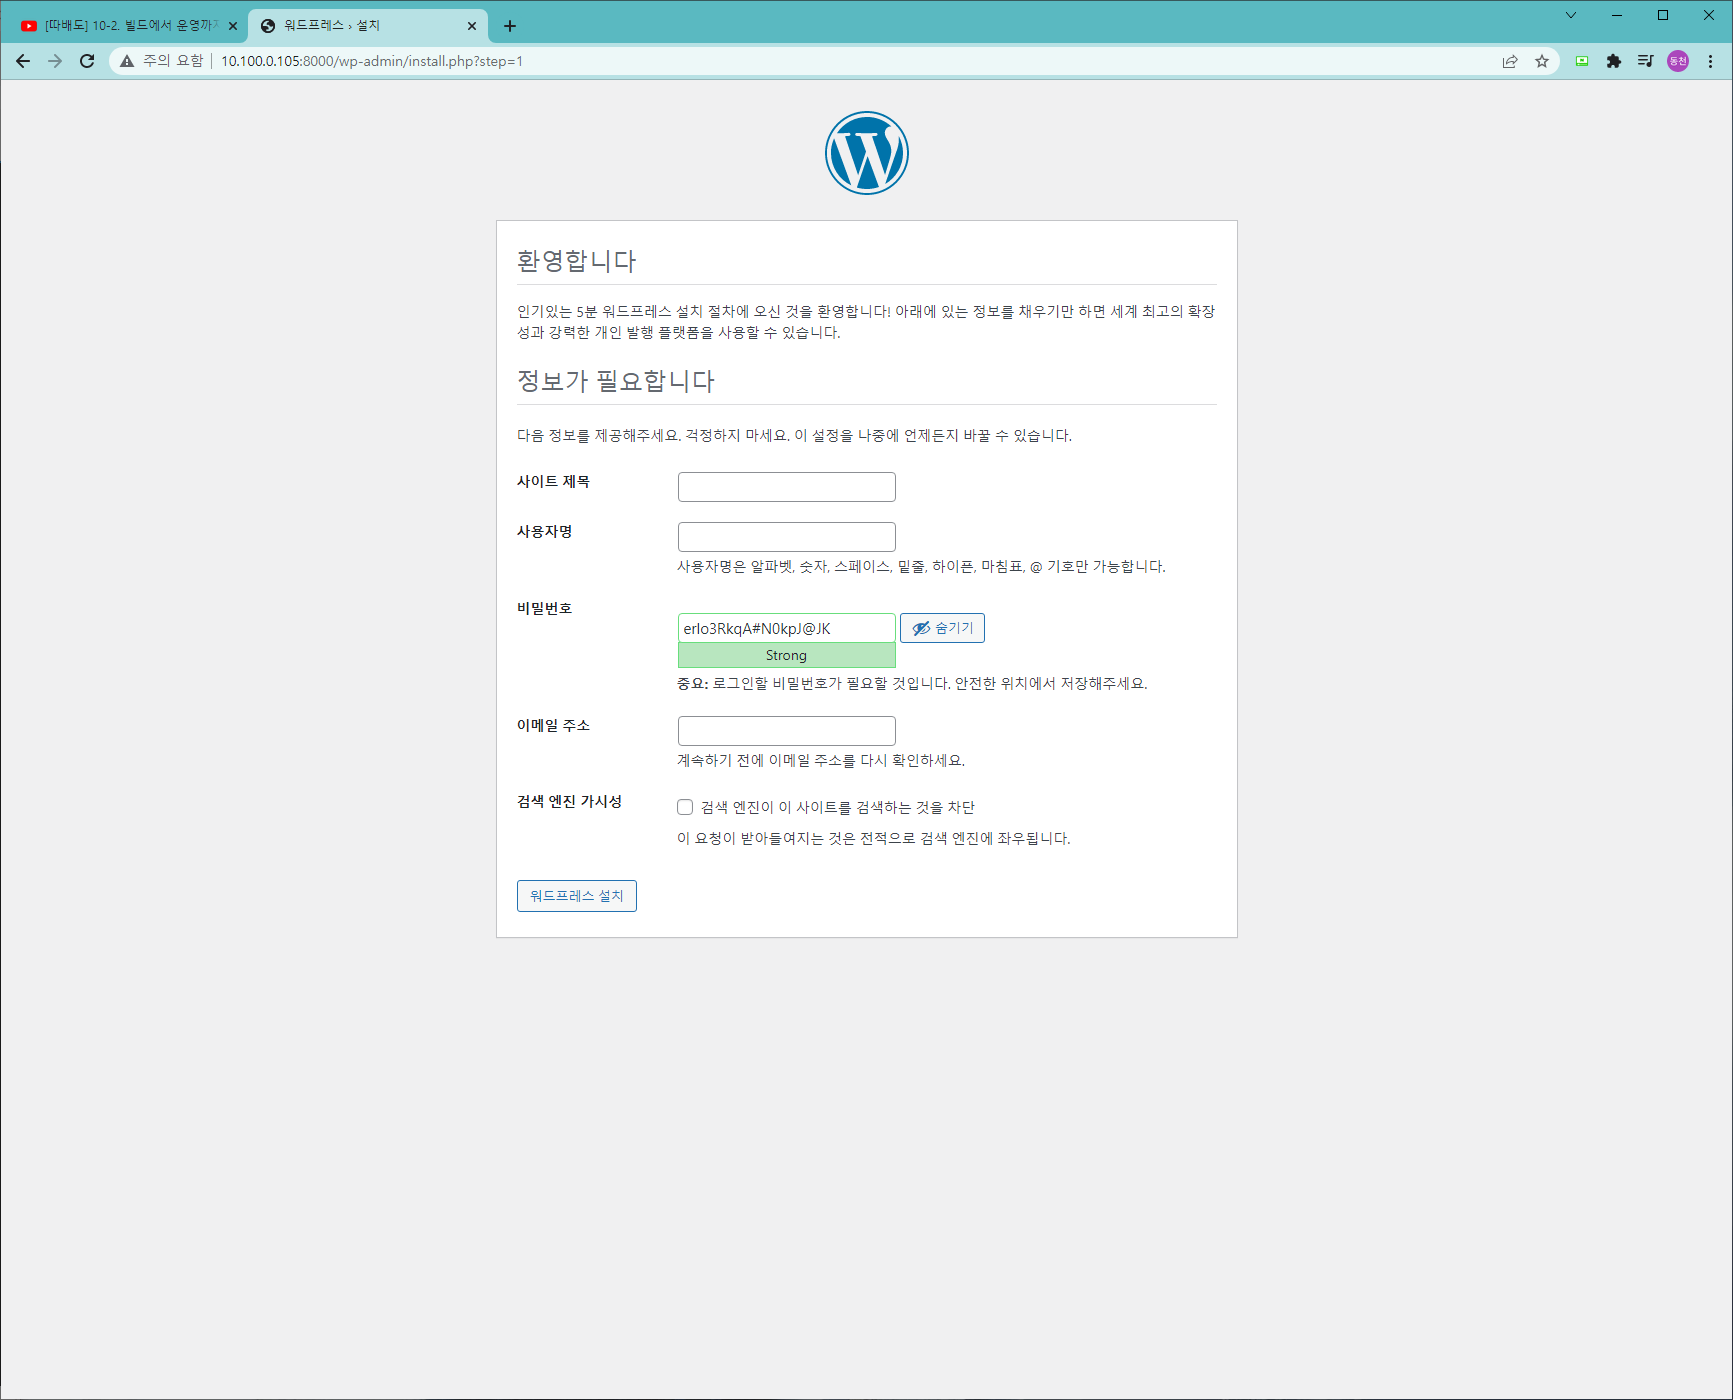The height and width of the screenshot is (1400, 1733).
Task: Click the password field with generated password
Action: pos(787,628)
